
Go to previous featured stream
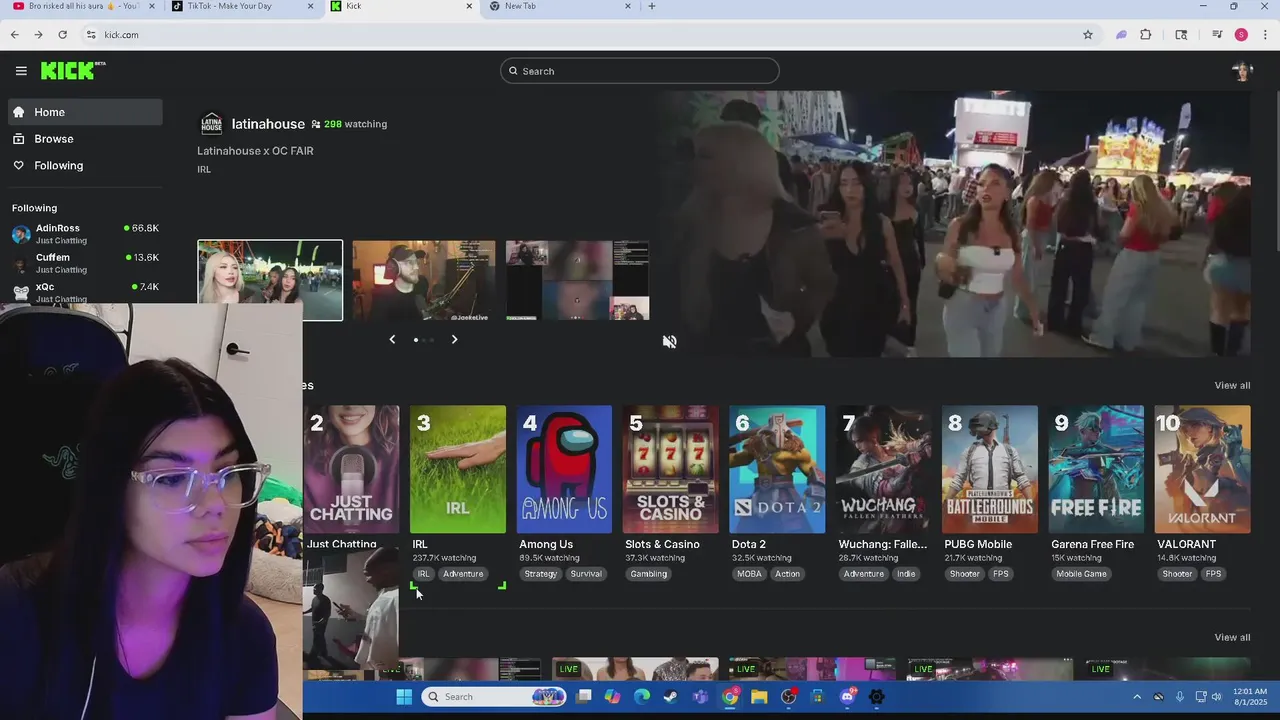coord(392,340)
